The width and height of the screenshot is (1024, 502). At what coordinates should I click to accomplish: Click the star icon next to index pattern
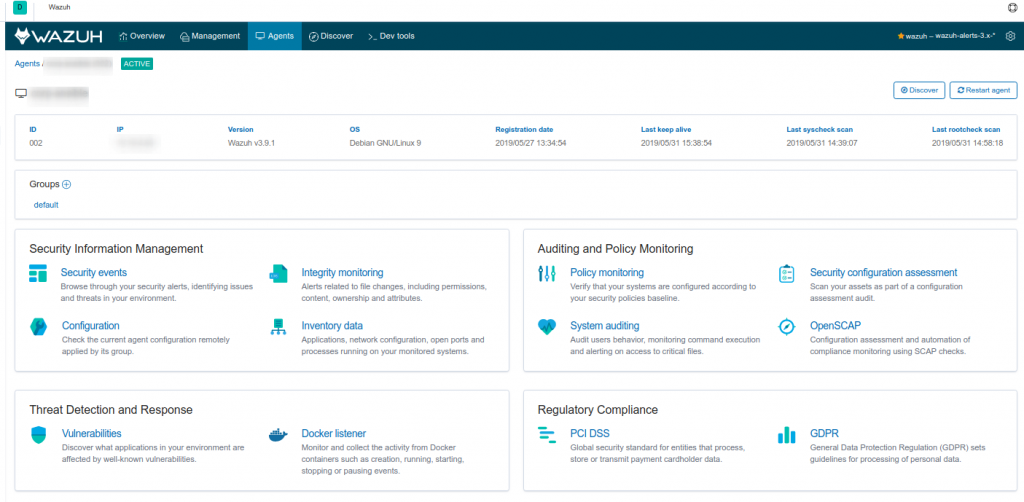901,37
